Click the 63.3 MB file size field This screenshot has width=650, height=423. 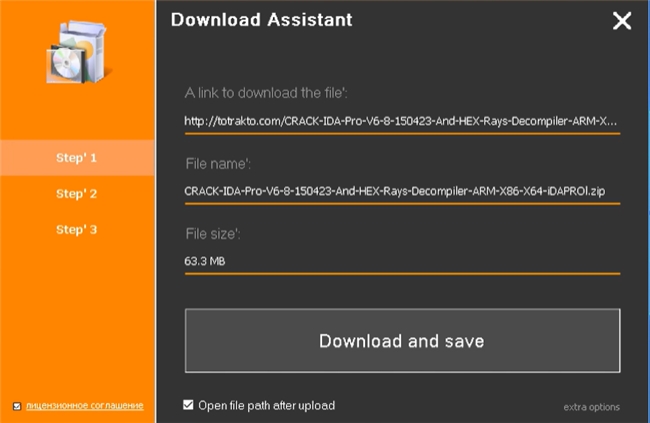(x=401, y=260)
